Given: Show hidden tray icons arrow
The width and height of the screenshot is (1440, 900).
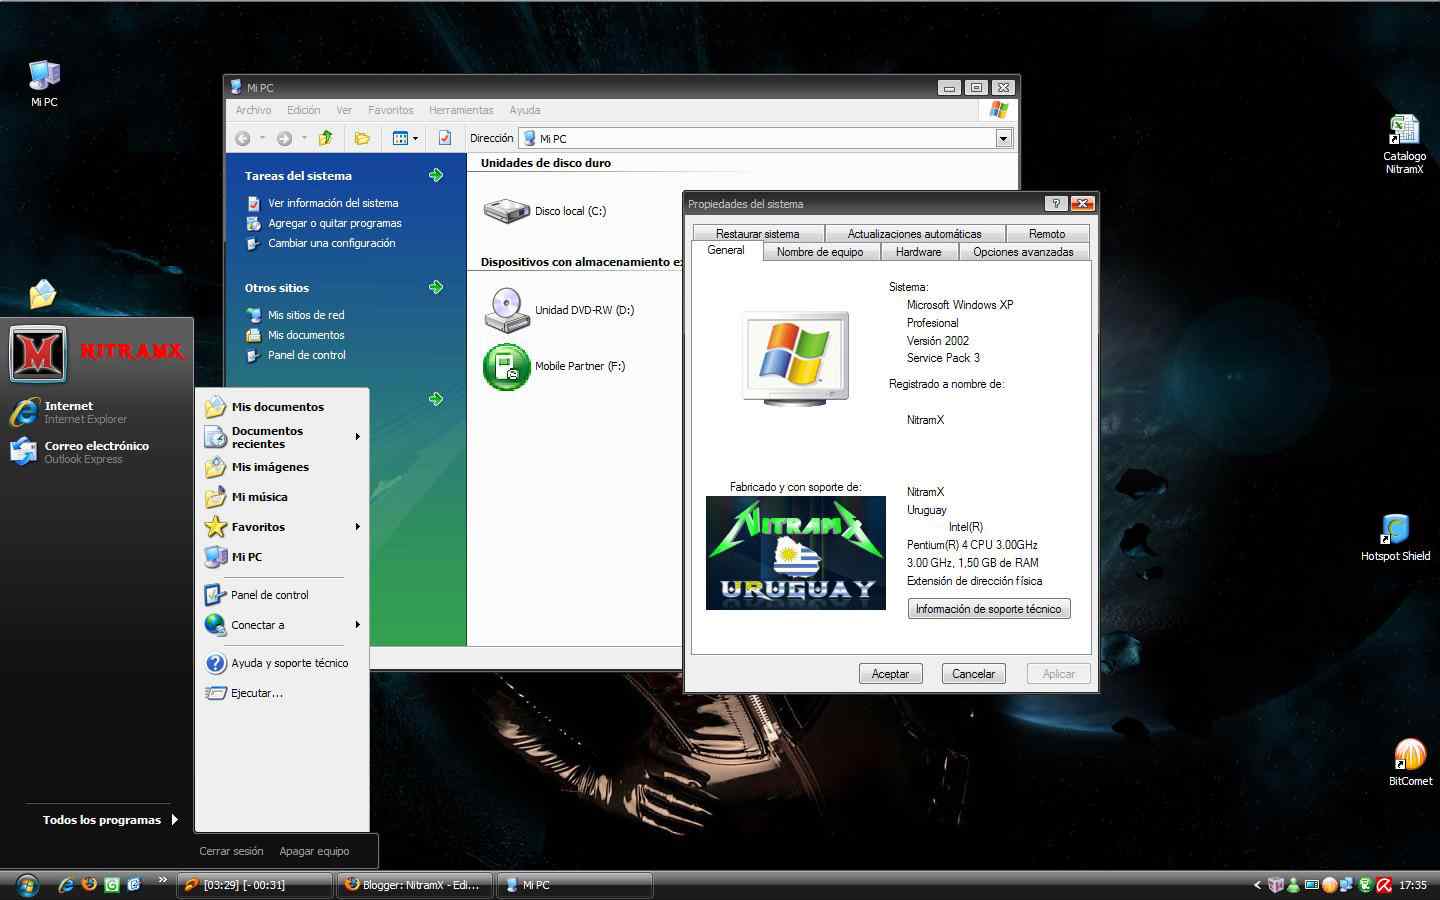Looking at the screenshot, I should (x=1257, y=885).
